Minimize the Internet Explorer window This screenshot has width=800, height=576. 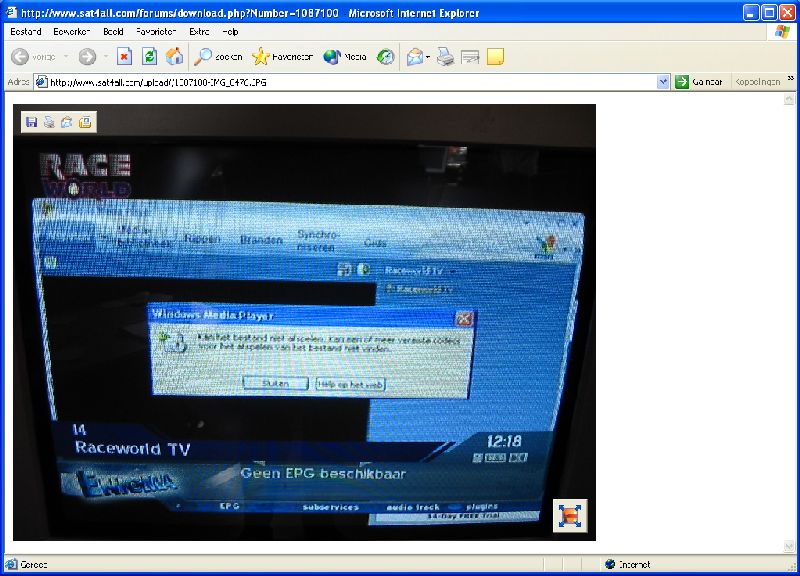[751, 12]
